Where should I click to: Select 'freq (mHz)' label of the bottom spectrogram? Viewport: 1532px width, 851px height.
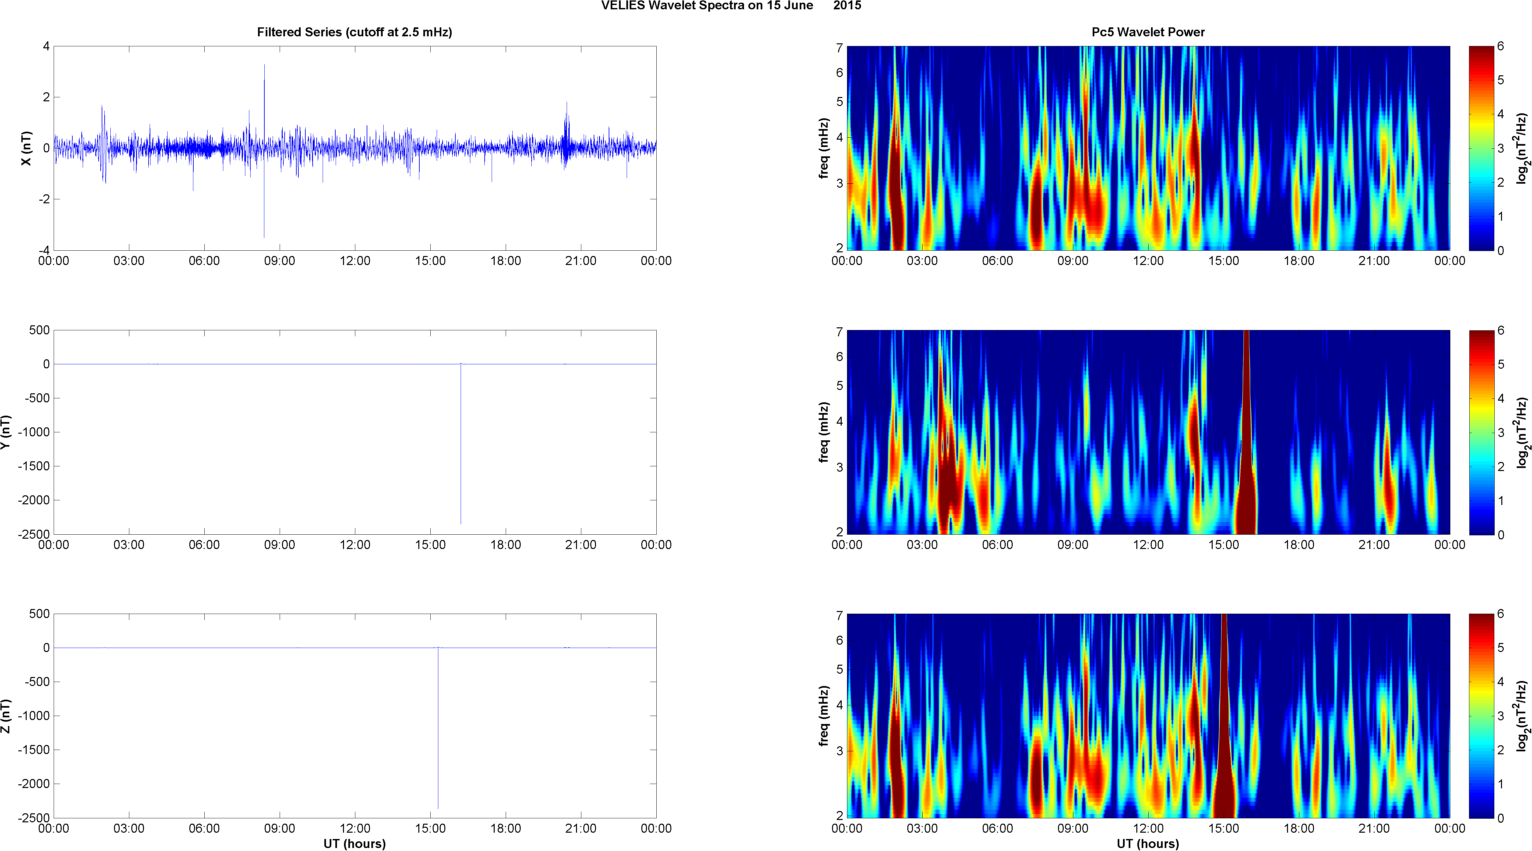pyautogui.click(x=823, y=716)
